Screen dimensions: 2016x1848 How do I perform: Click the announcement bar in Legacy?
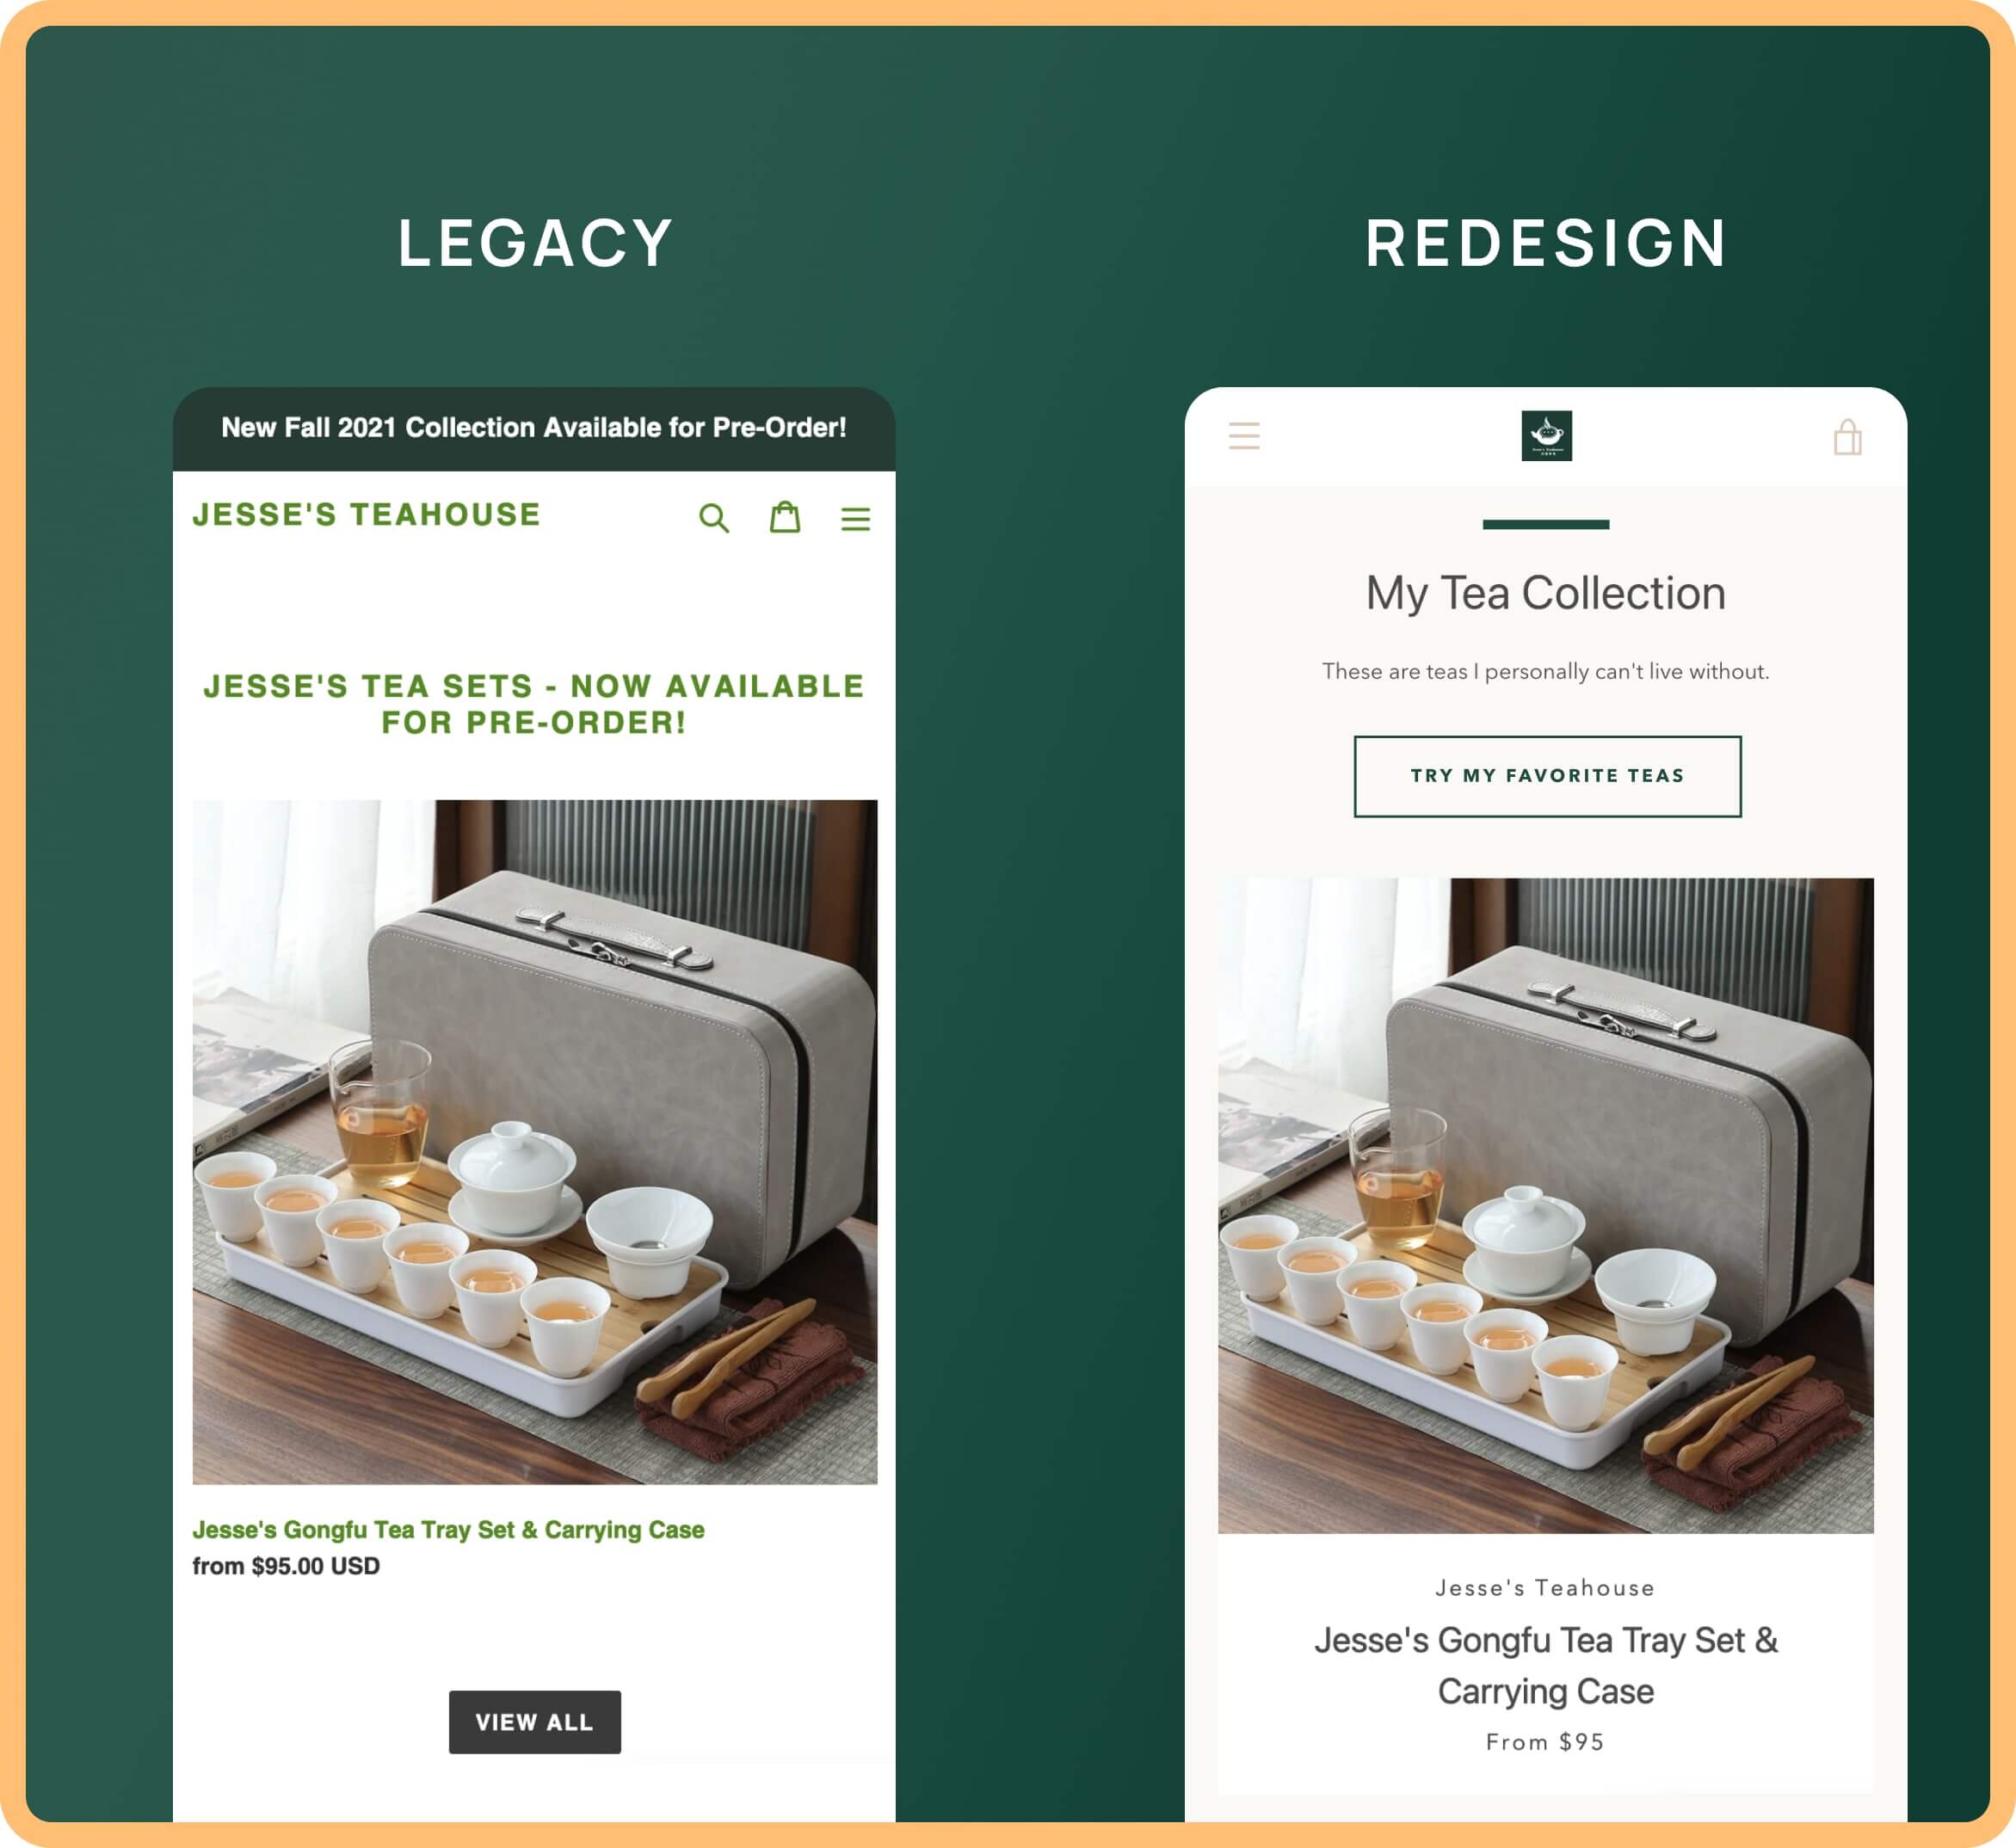coord(535,427)
